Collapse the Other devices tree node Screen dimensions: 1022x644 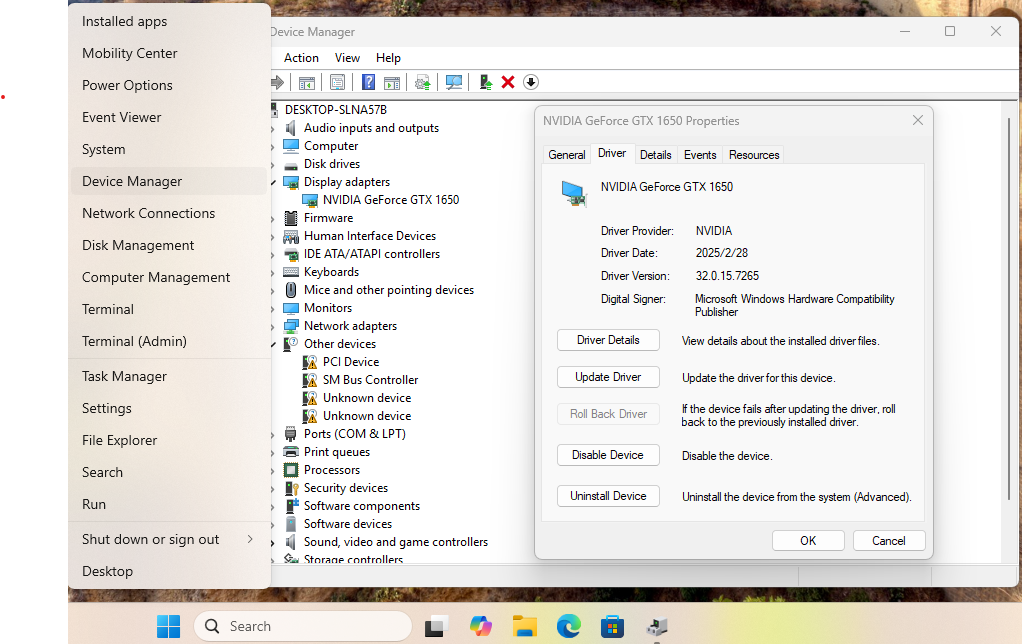coord(274,344)
